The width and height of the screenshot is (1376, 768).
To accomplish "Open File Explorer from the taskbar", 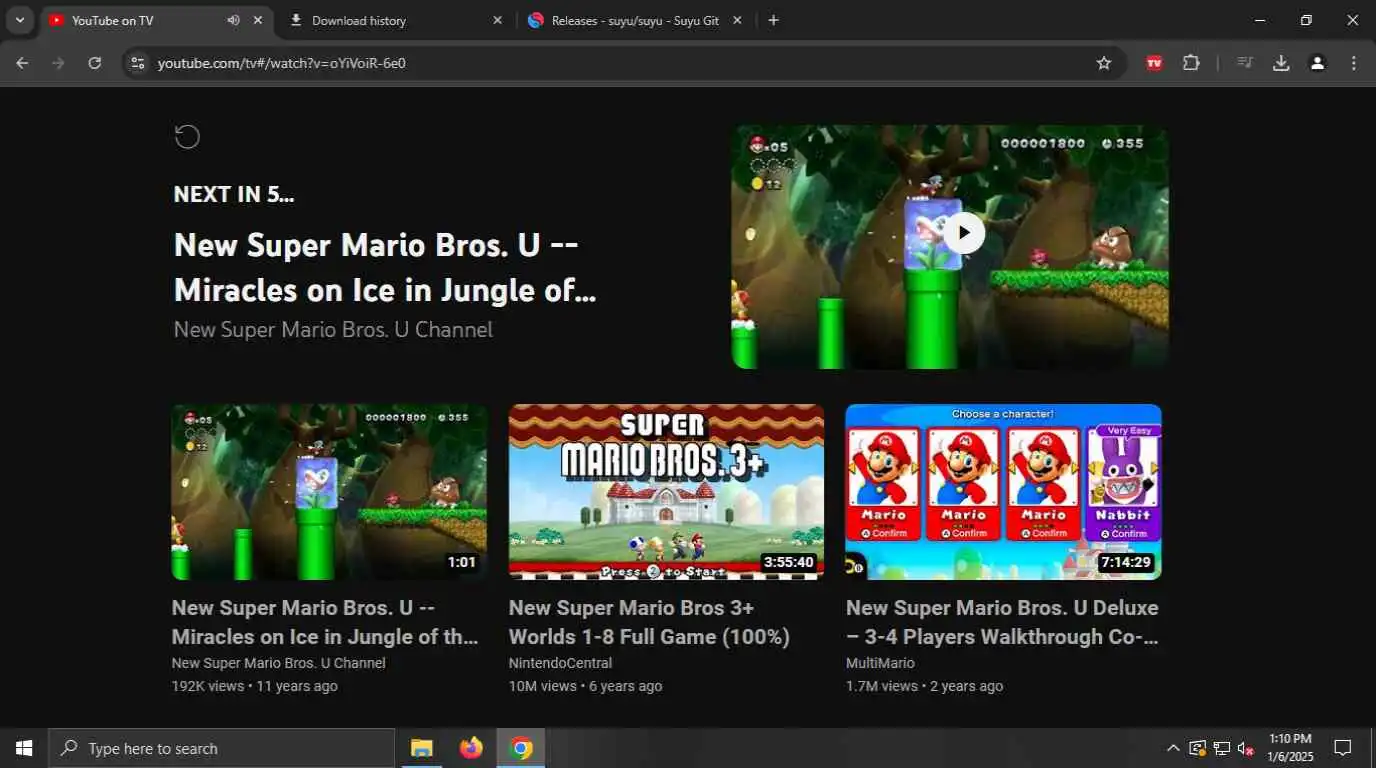I will (421, 748).
